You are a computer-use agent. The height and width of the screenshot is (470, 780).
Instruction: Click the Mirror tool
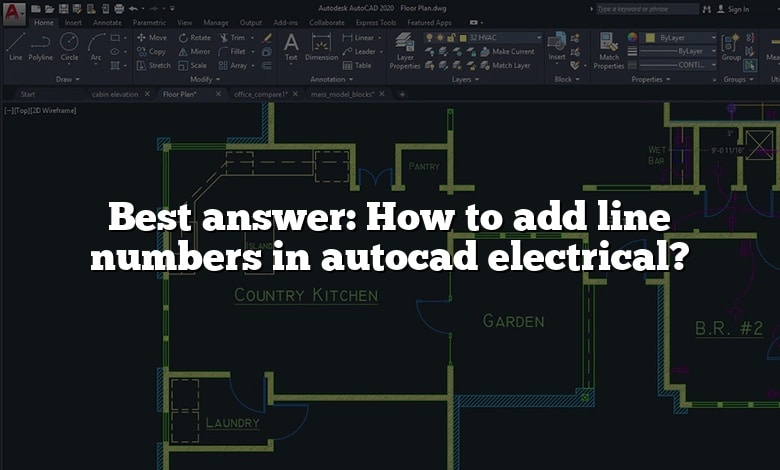pos(195,51)
